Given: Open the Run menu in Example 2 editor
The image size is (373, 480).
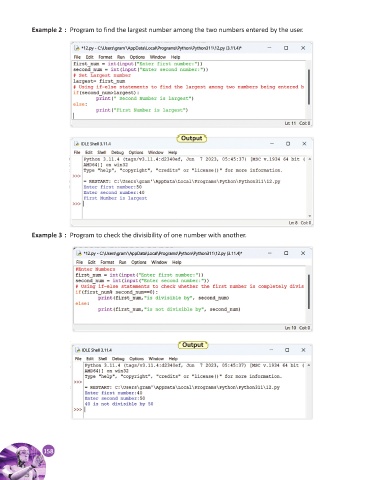Looking at the screenshot, I should tap(121, 57).
